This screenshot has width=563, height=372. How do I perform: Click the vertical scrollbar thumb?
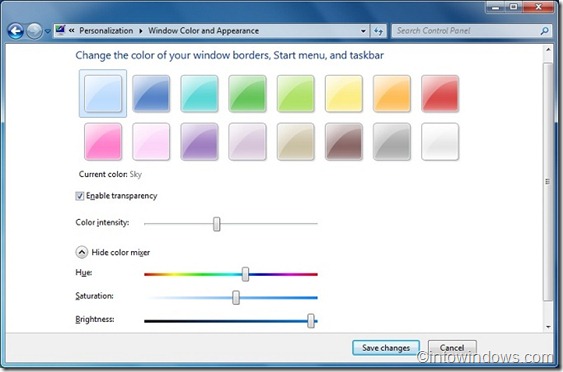548,181
